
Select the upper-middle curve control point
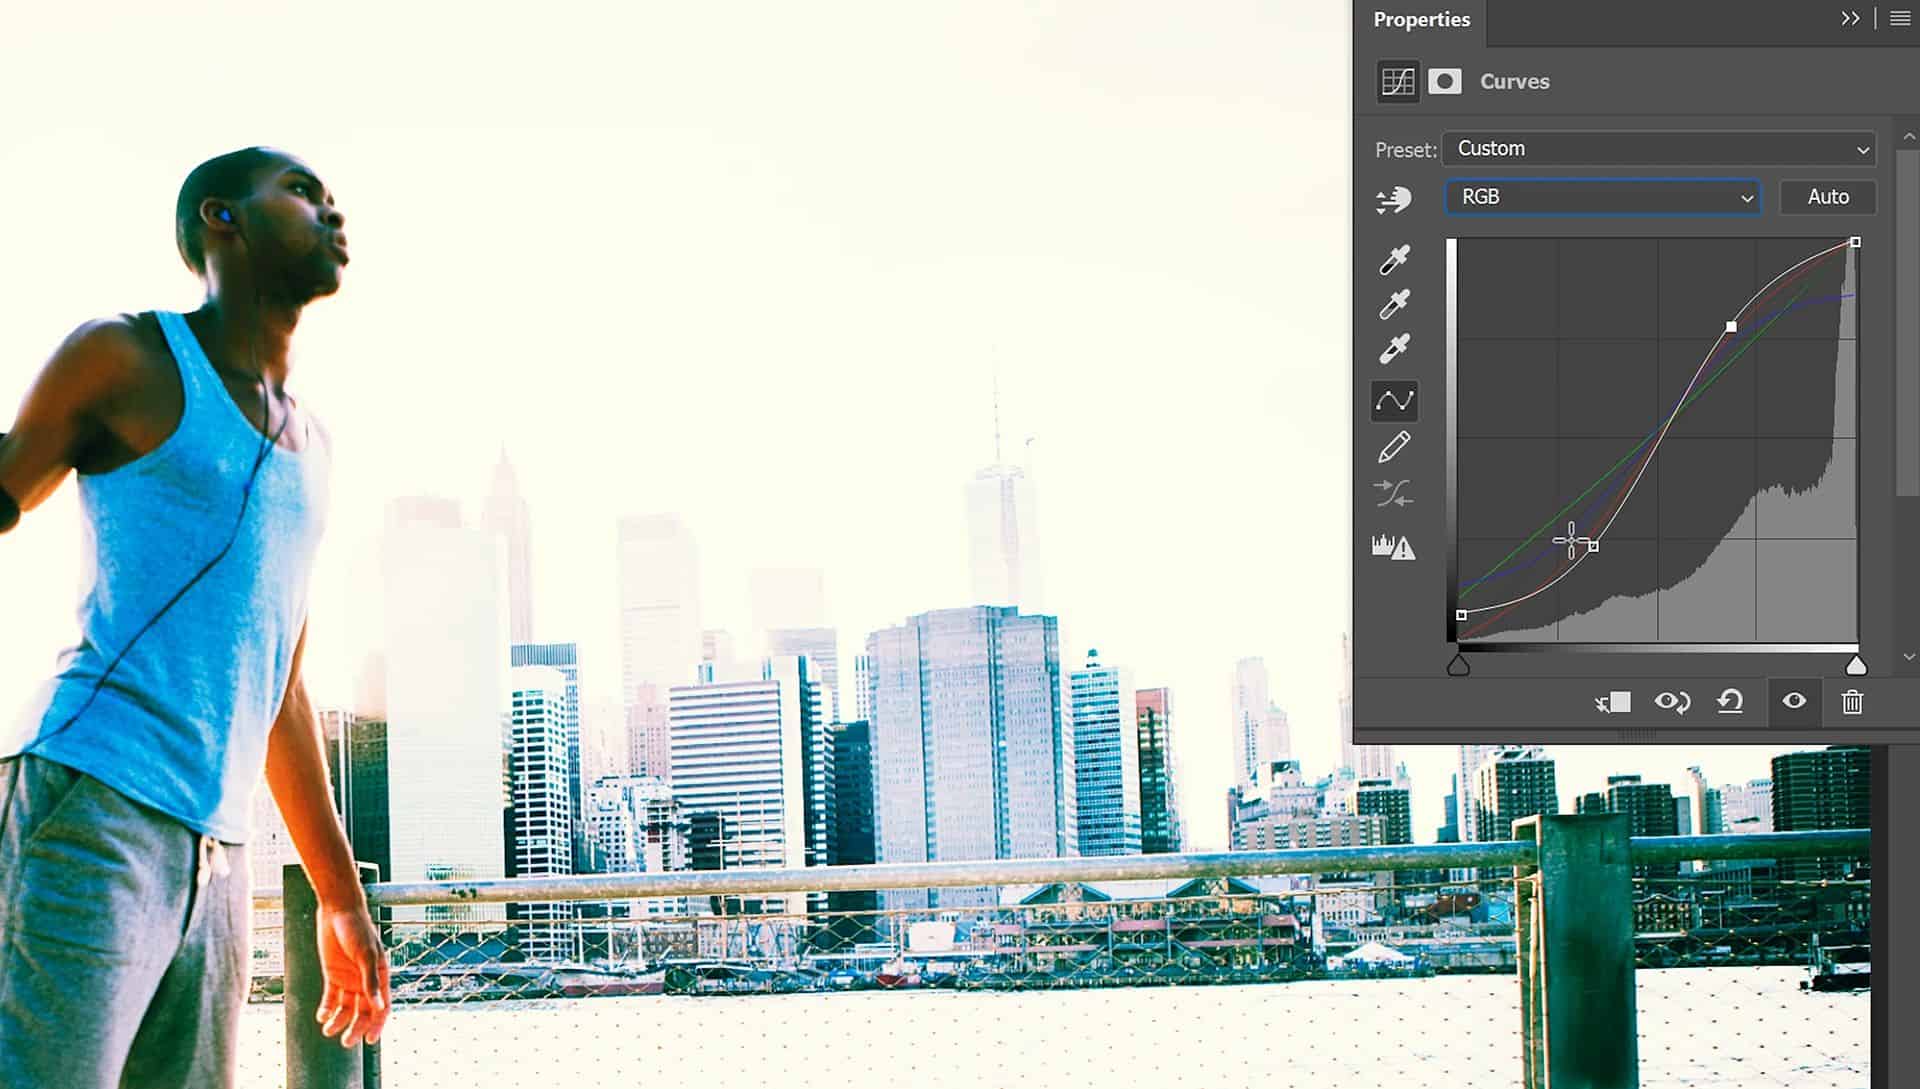point(1731,327)
